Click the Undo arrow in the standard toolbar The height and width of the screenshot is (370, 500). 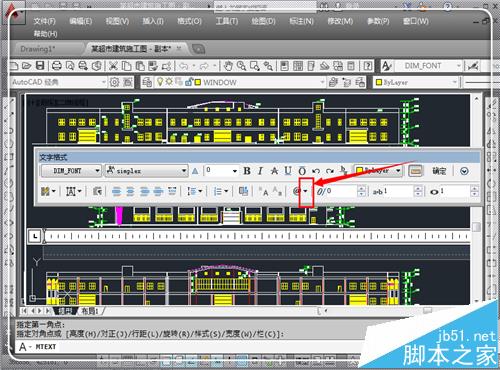183,66
